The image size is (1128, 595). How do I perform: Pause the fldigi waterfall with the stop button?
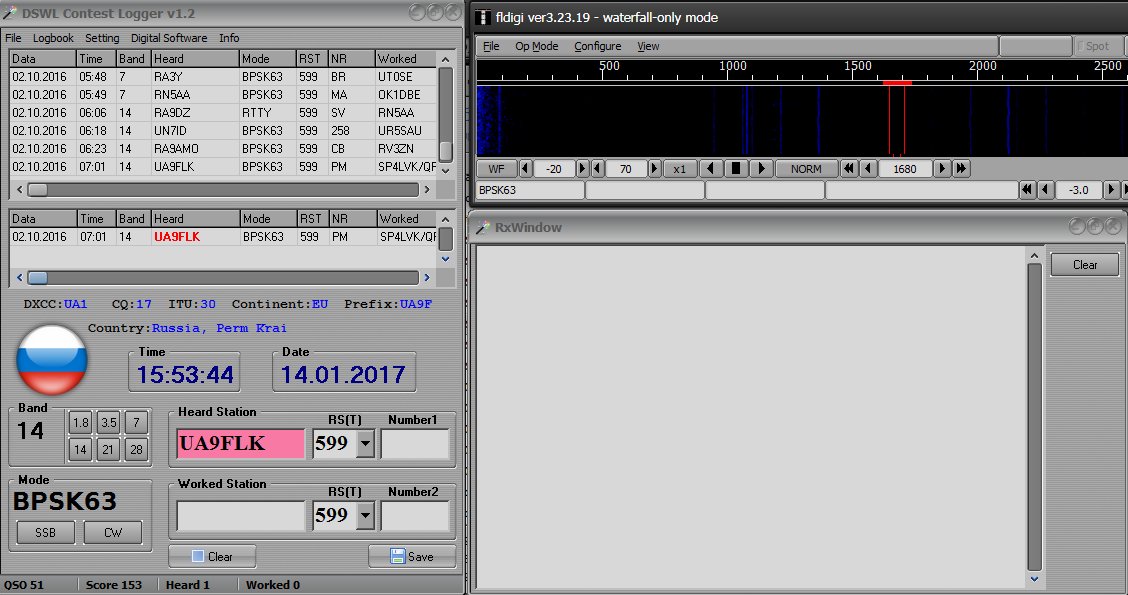pyautogui.click(x=735, y=169)
